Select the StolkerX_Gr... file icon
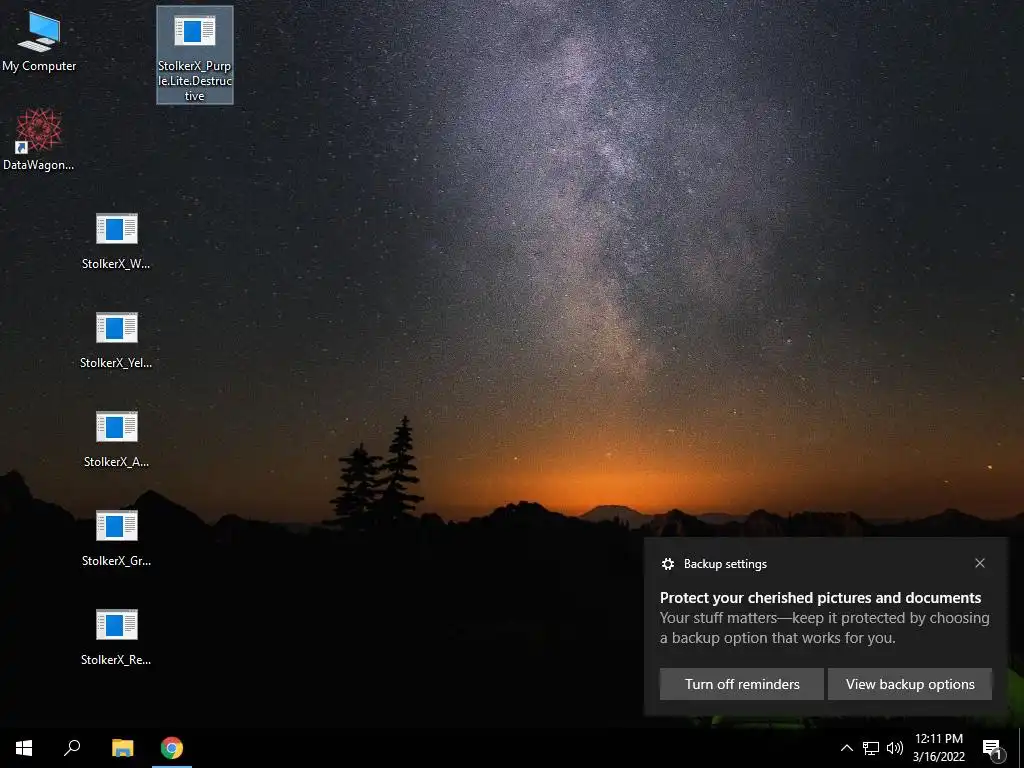This screenshot has height=768, width=1024. point(116,537)
